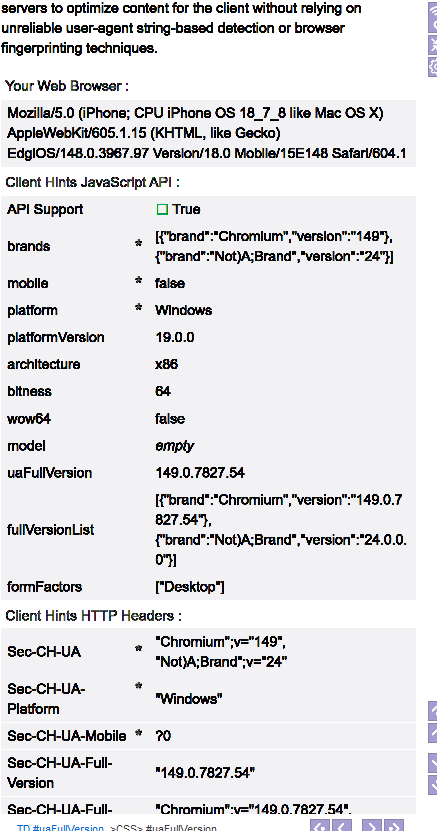Select the quoted "149.0.7827.54" header value
The height and width of the screenshot is (831, 437).
(205, 773)
